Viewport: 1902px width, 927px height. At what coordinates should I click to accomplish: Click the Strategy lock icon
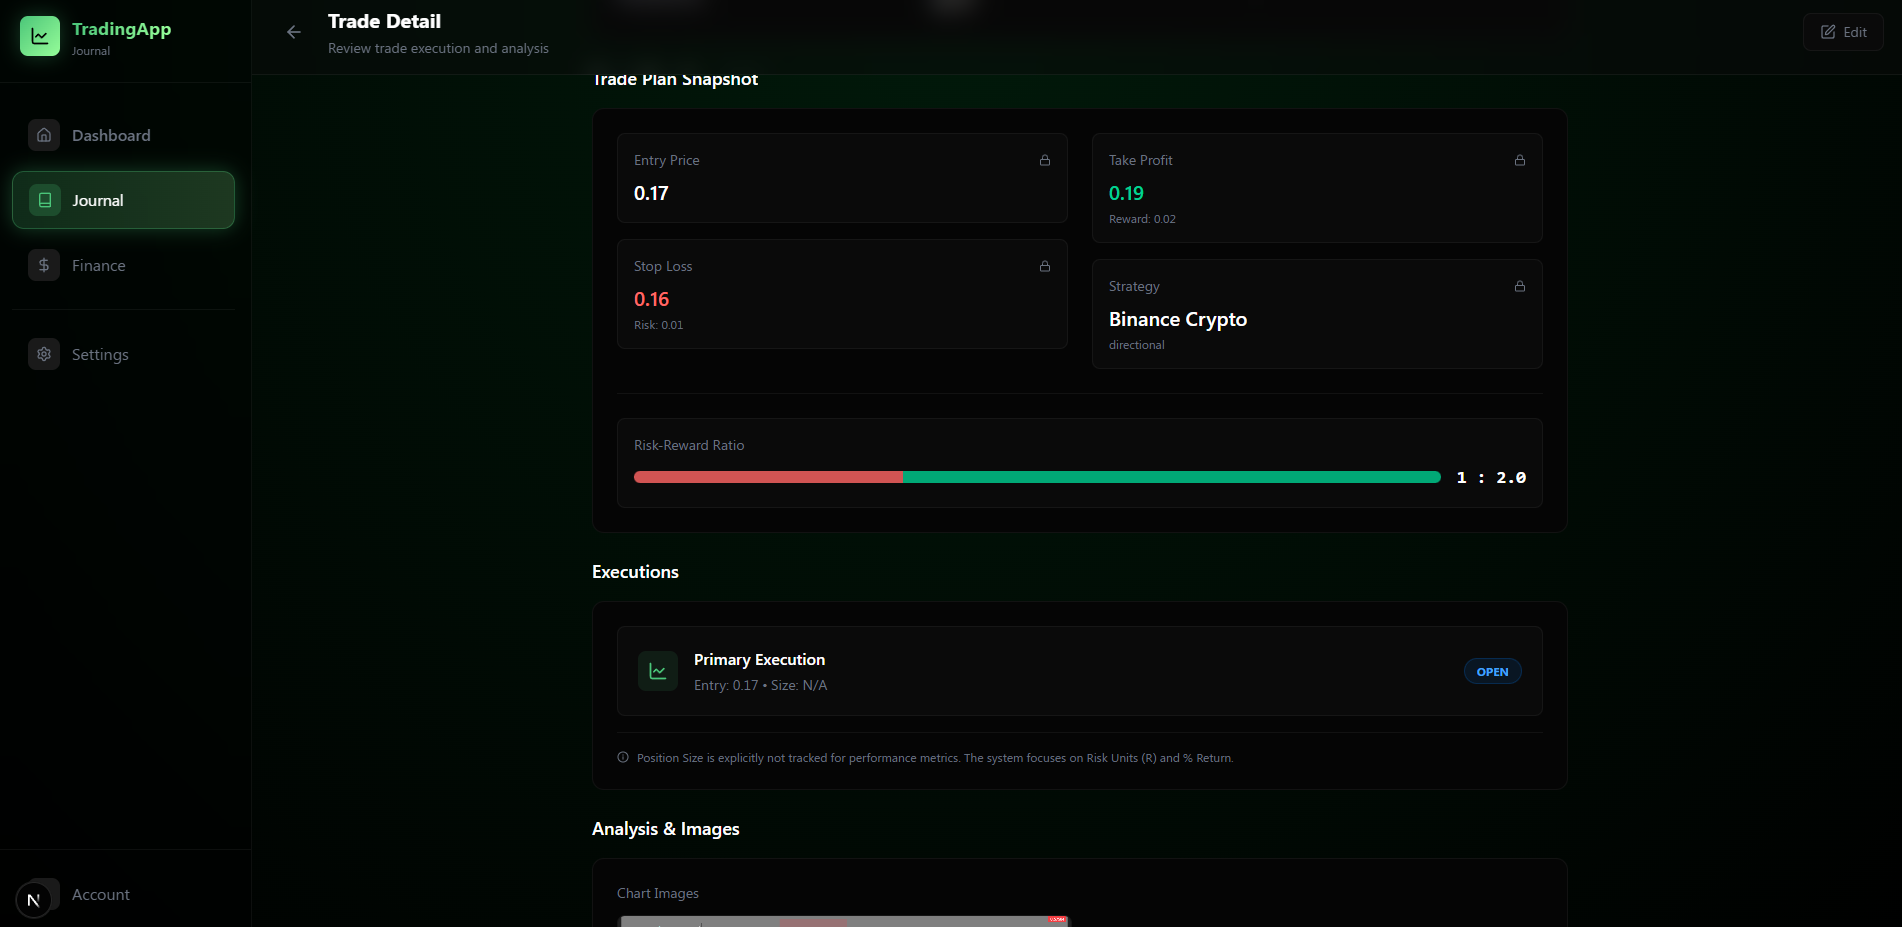pos(1519,286)
